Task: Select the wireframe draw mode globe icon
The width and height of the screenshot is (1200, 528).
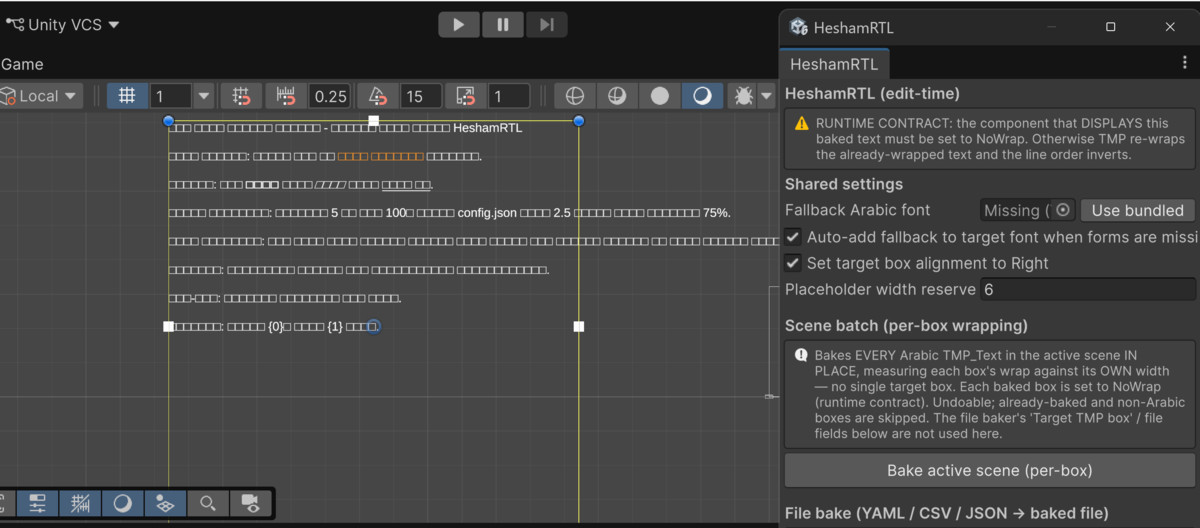Action: pos(575,96)
